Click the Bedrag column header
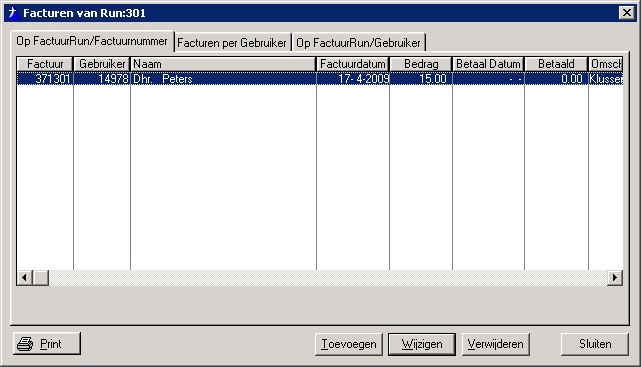641x367 pixels. pos(421,64)
